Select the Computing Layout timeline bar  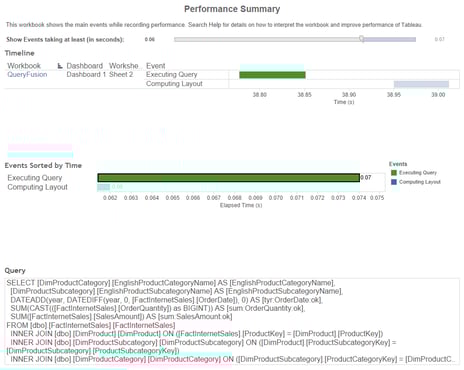coord(421,84)
